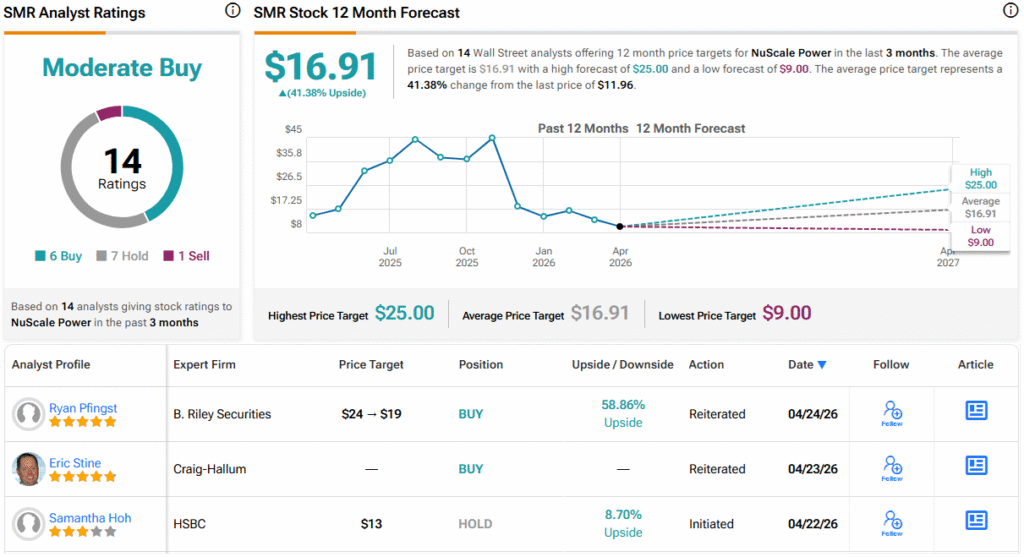Select the 1 Sell legend item

(186, 256)
